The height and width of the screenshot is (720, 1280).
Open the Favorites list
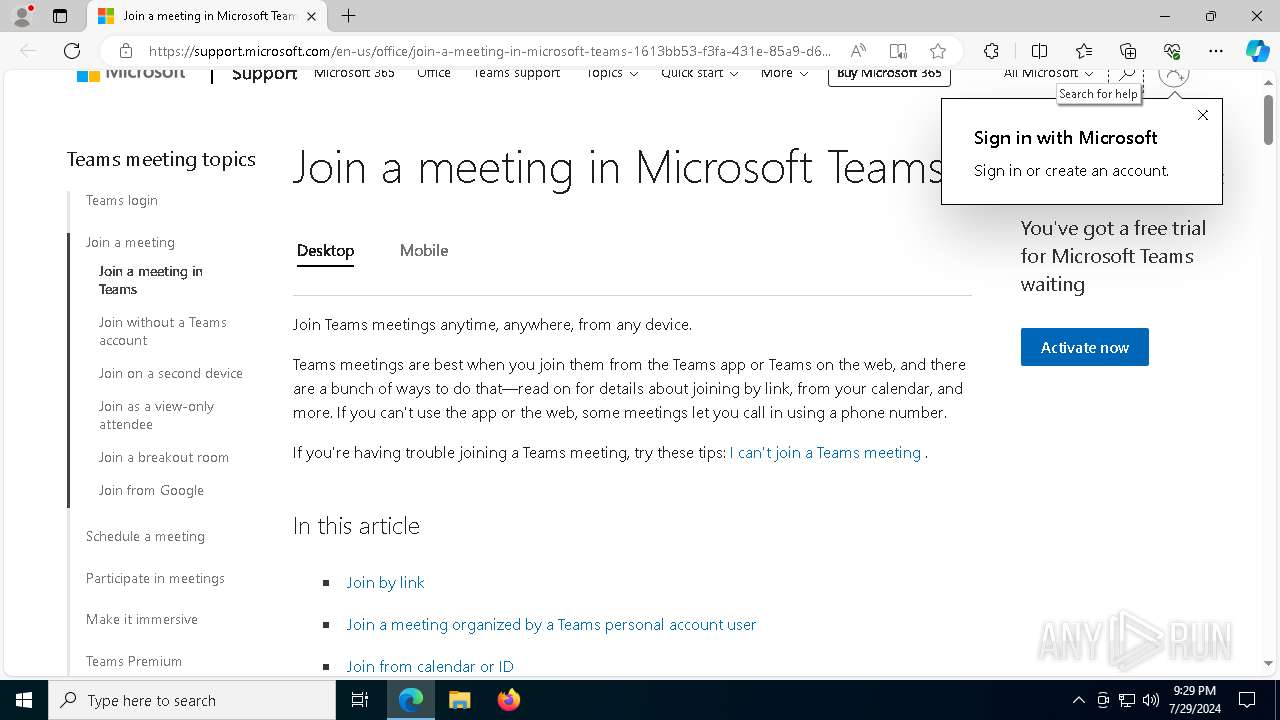pyautogui.click(x=1084, y=51)
